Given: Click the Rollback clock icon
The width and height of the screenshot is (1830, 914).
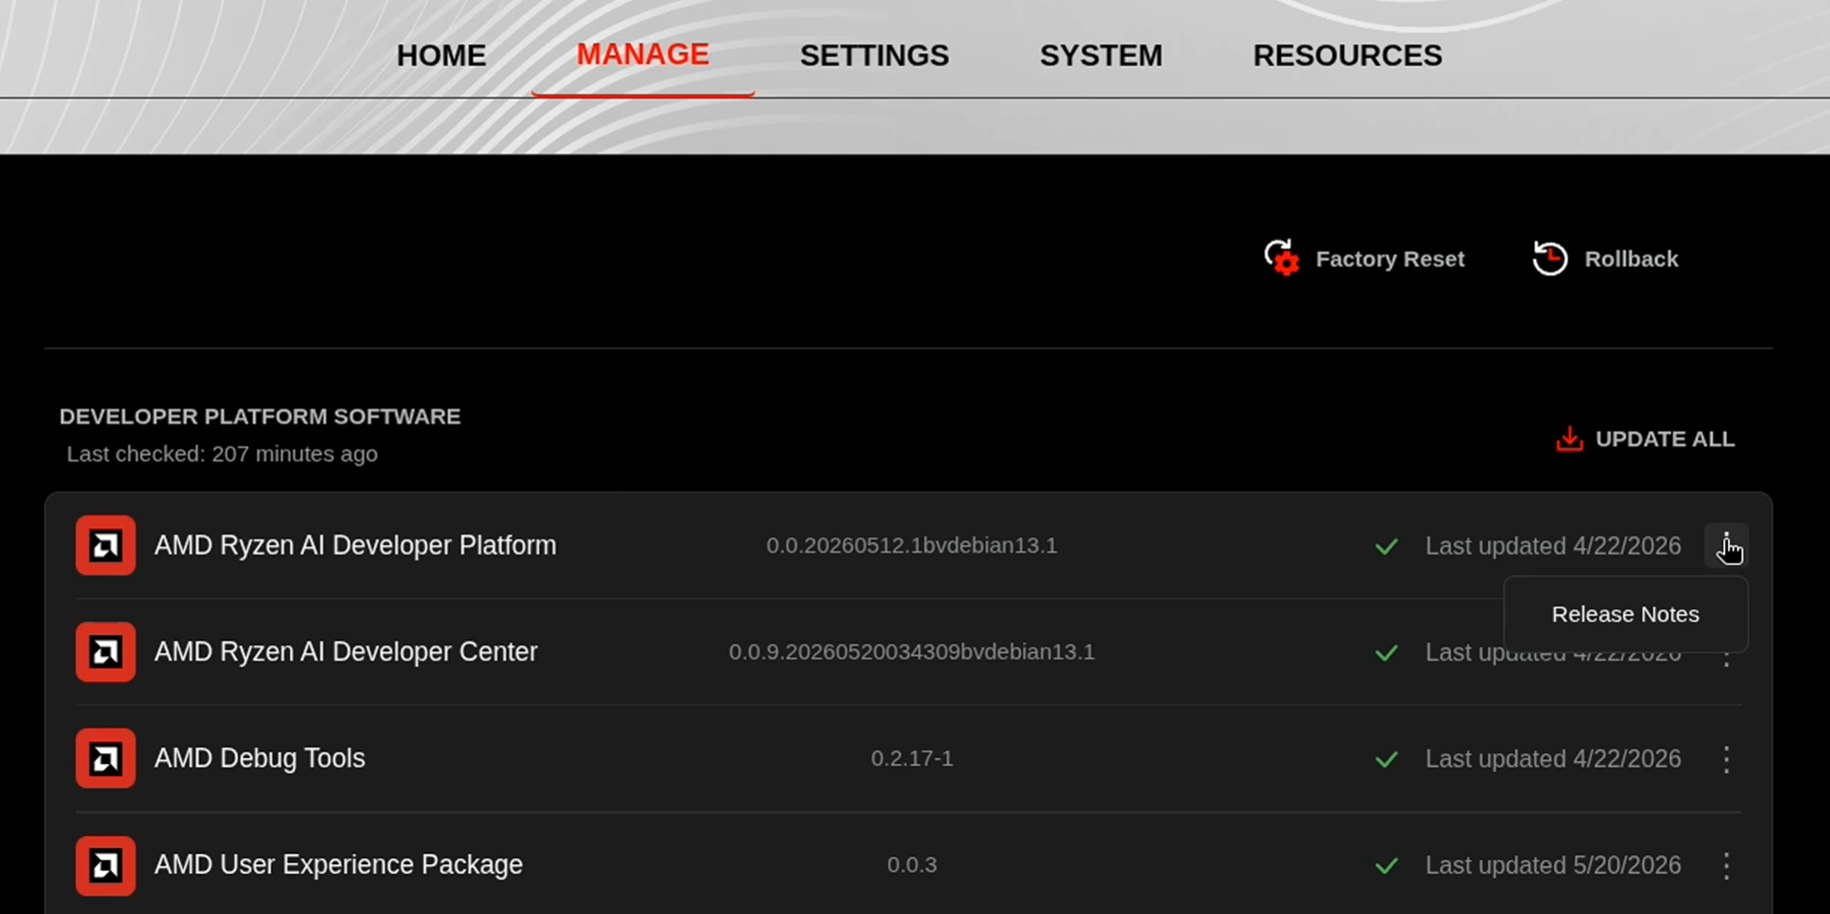Looking at the screenshot, I should coord(1550,258).
